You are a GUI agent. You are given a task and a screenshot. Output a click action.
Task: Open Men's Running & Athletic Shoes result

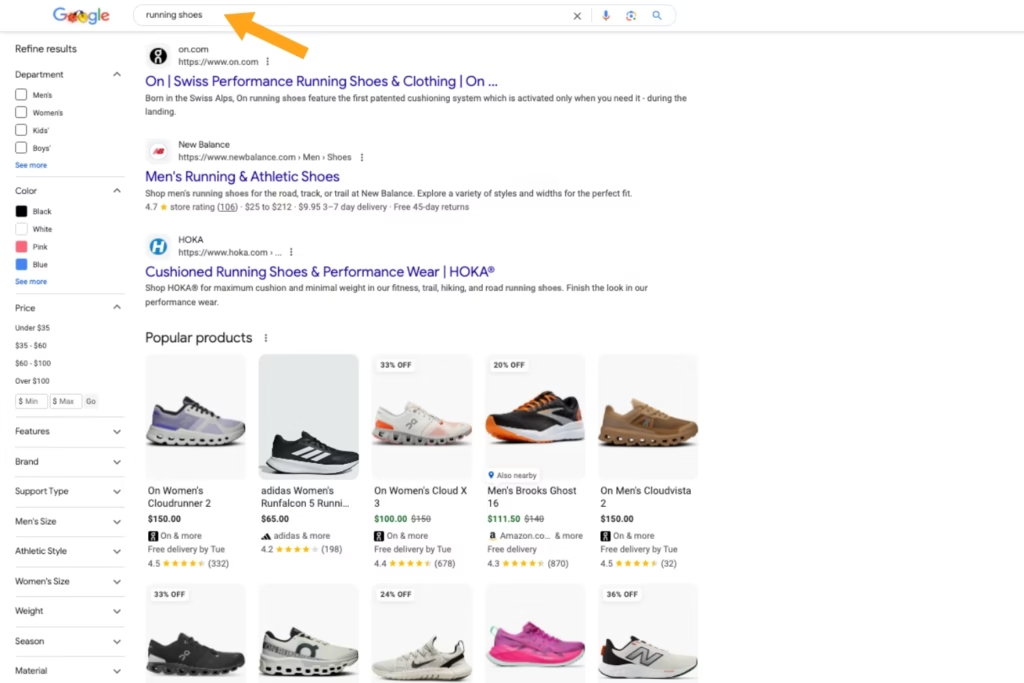coord(242,176)
